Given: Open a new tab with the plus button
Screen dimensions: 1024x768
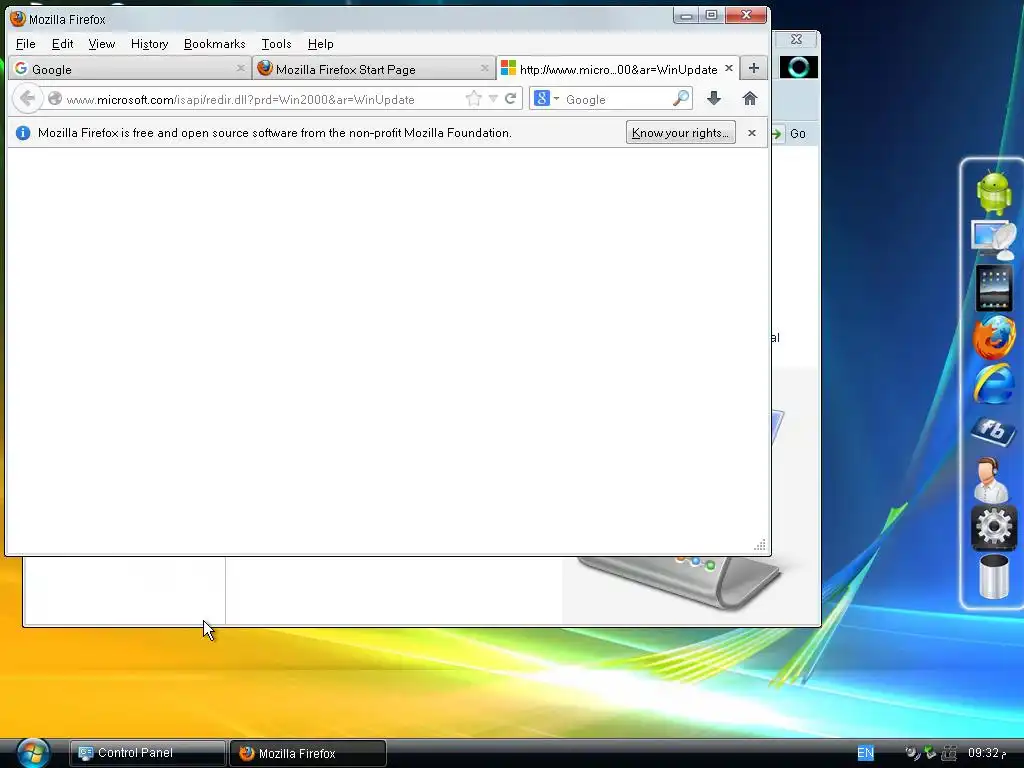Looking at the screenshot, I should point(754,68).
